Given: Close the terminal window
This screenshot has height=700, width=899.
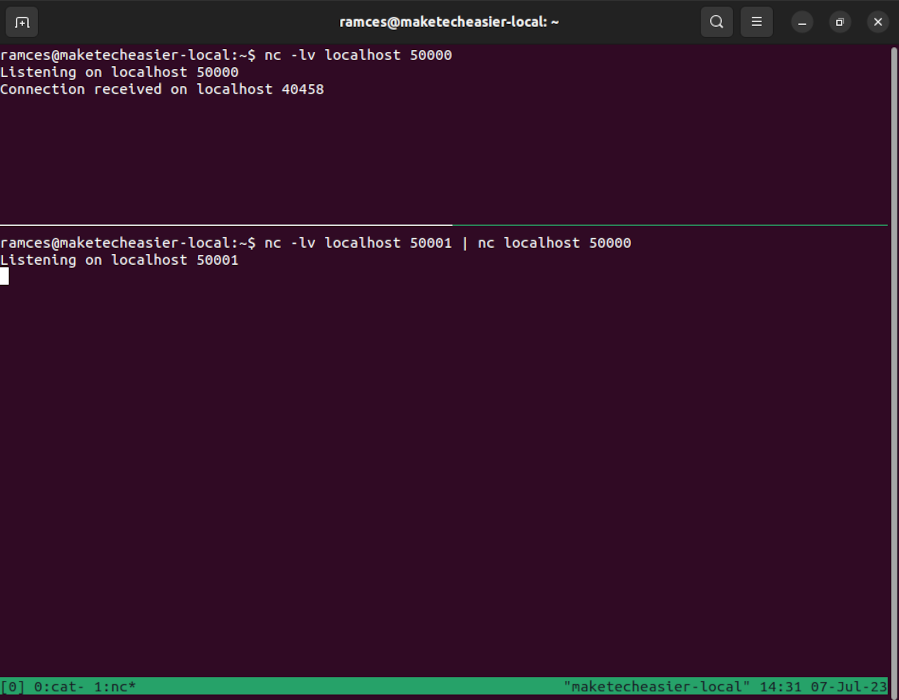Looking at the screenshot, I should [878, 23].
